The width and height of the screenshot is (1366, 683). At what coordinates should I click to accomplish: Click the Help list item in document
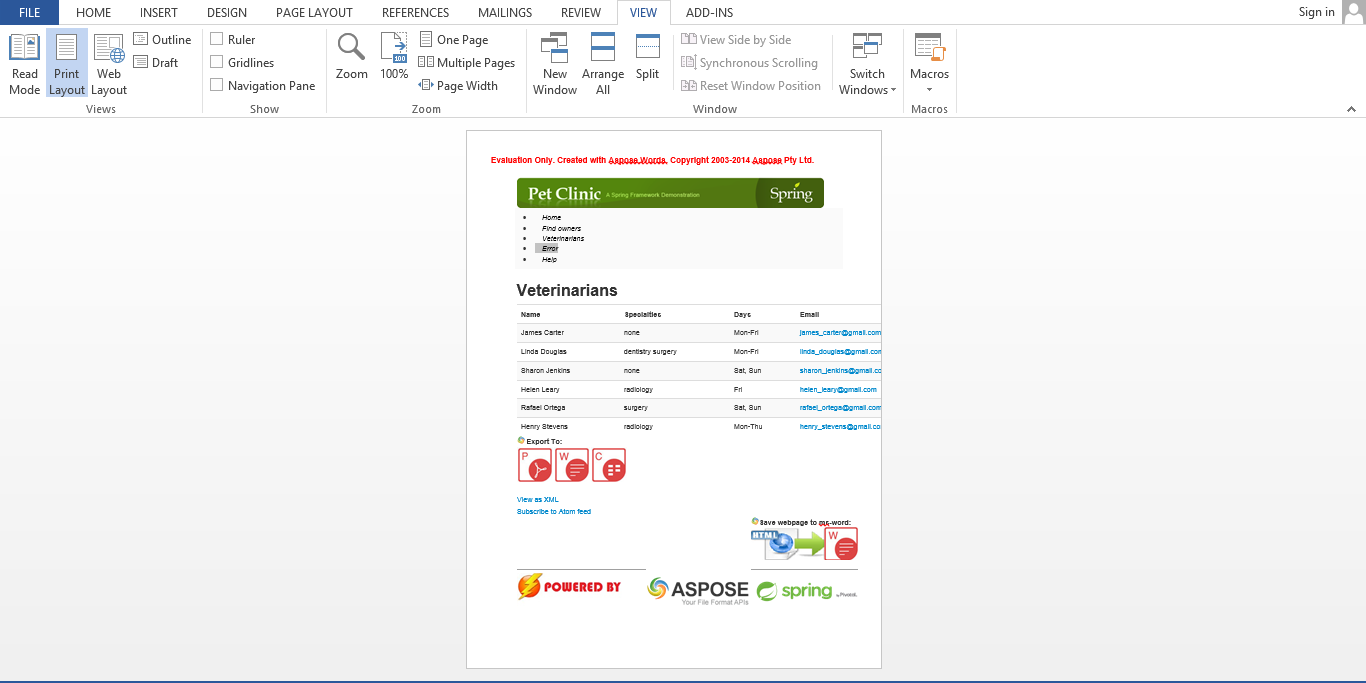[549, 259]
